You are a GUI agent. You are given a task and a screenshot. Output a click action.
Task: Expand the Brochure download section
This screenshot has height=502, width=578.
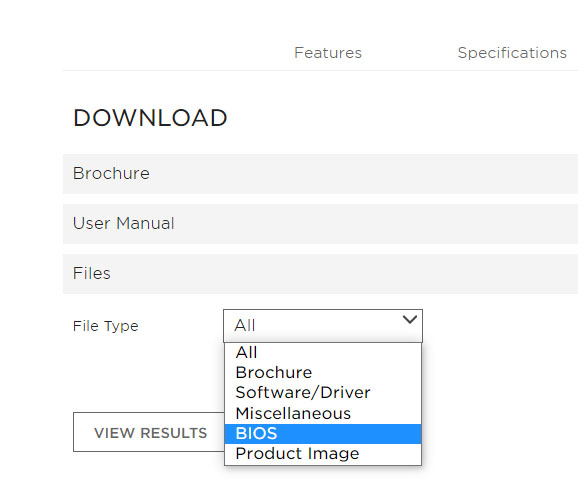(x=320, y=174)
